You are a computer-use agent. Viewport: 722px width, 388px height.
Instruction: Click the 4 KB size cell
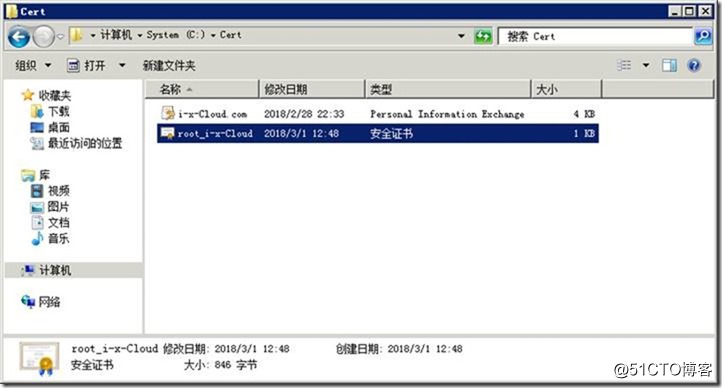click(584, 114)
